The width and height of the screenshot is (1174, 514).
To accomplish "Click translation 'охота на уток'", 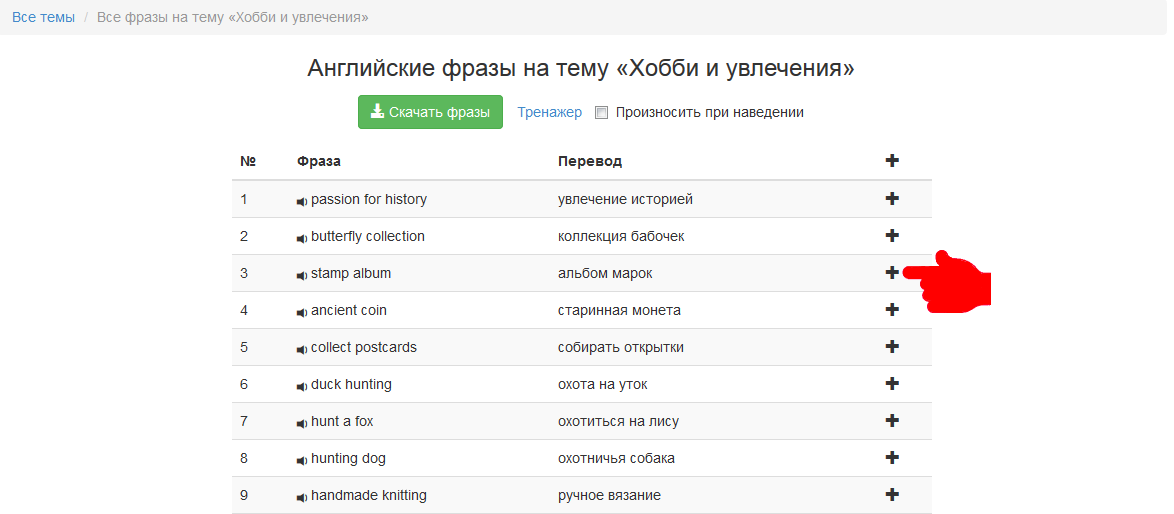I will coord(603,385).
